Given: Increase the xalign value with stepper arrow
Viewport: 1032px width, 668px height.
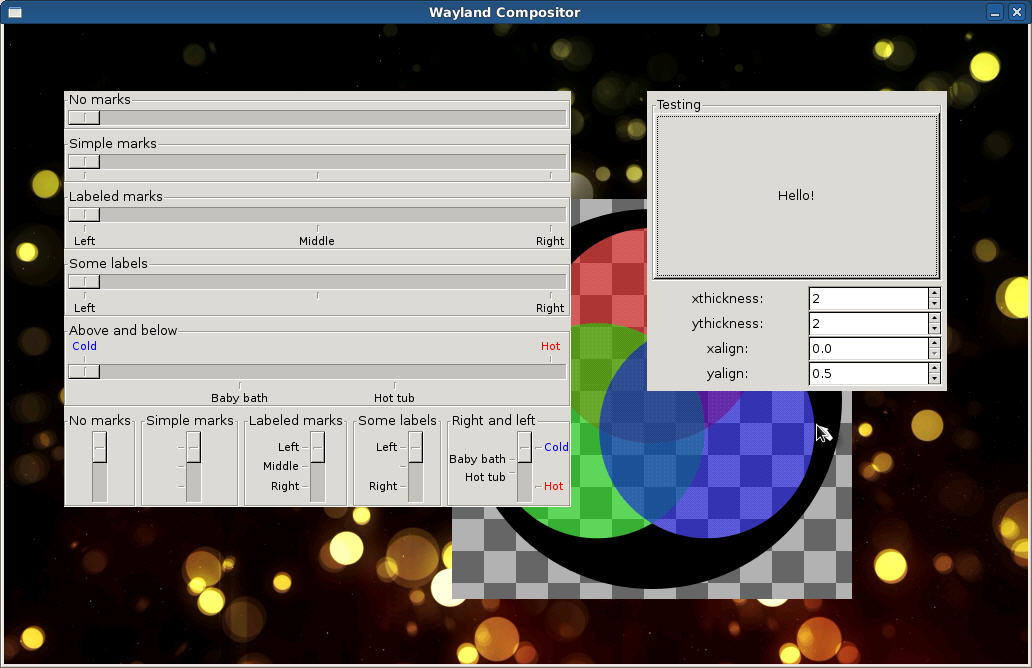Looking at the screenshot, I should (934, 343).
